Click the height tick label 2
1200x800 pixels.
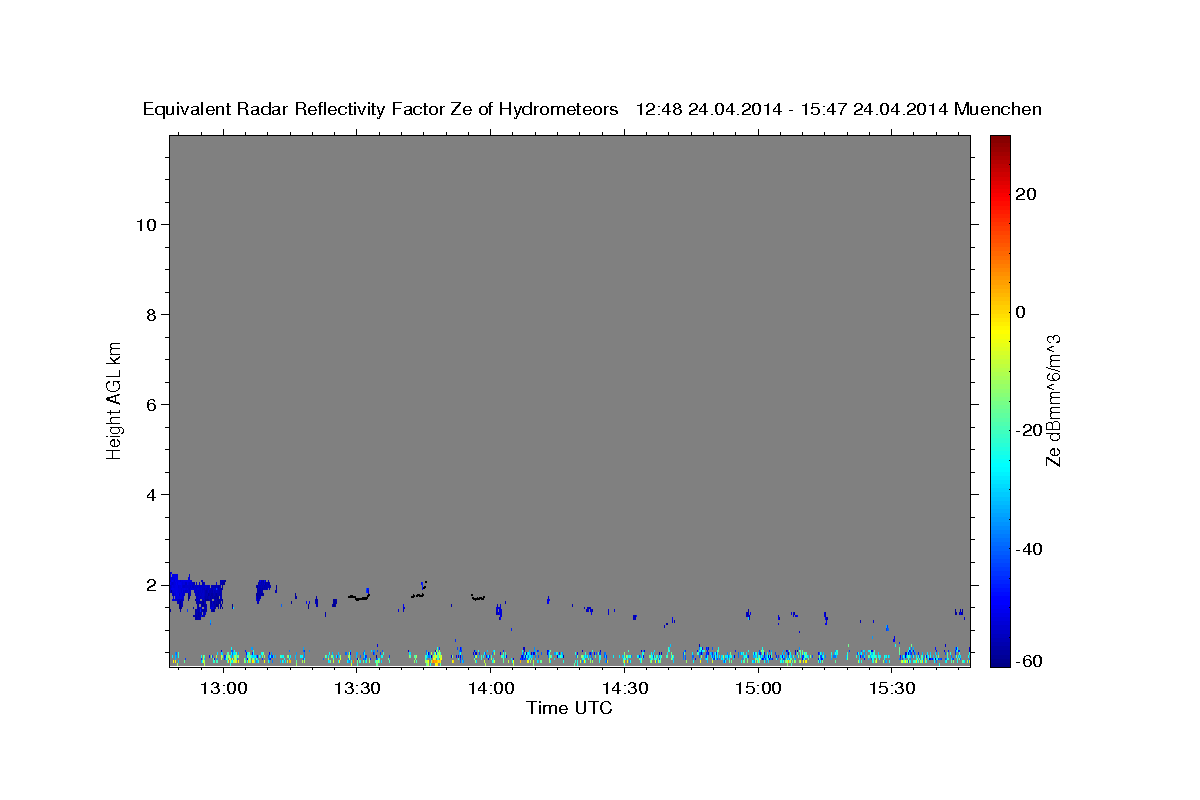(x=152, y=584)
